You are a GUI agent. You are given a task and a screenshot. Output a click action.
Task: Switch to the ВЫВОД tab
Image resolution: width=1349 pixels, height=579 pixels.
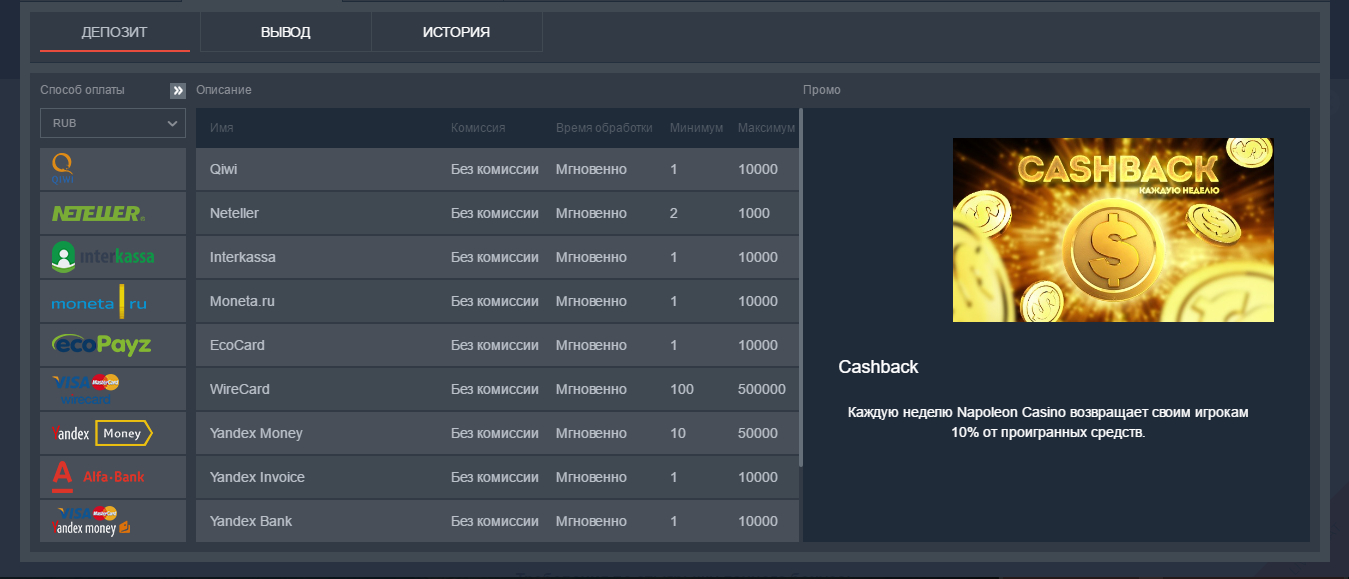click(286, 32)
